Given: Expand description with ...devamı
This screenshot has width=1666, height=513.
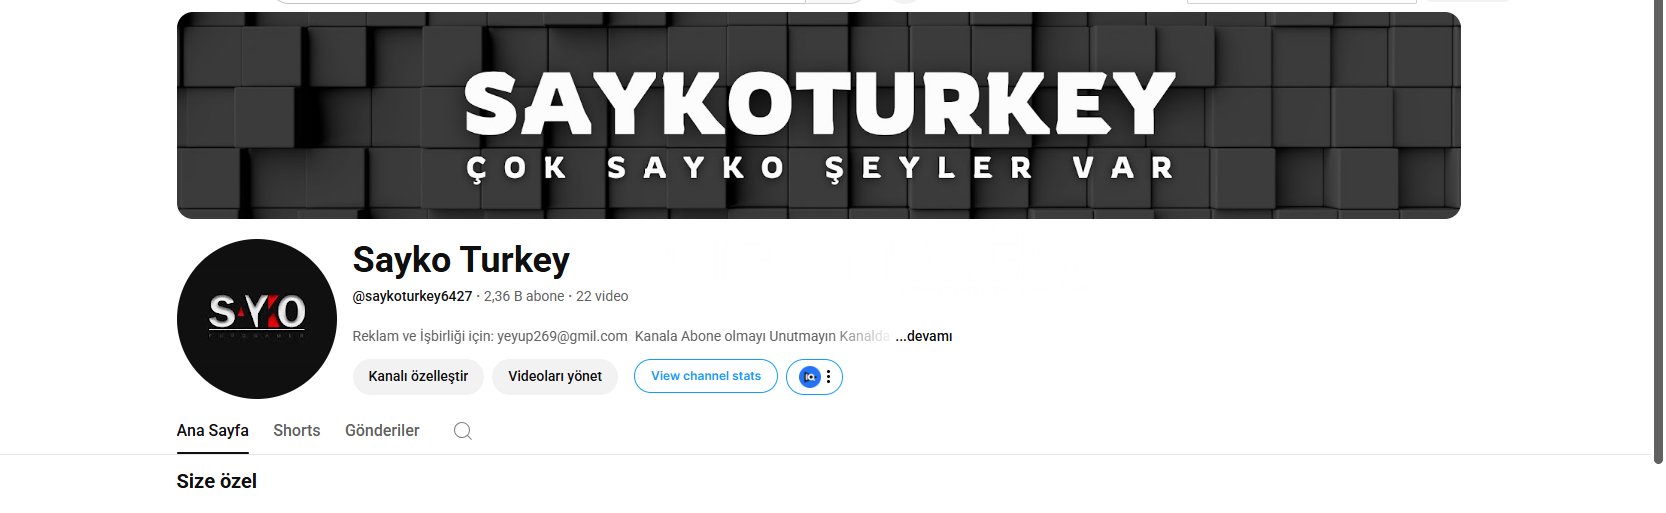Looking at the screenshot, I should tap(923, 336).
